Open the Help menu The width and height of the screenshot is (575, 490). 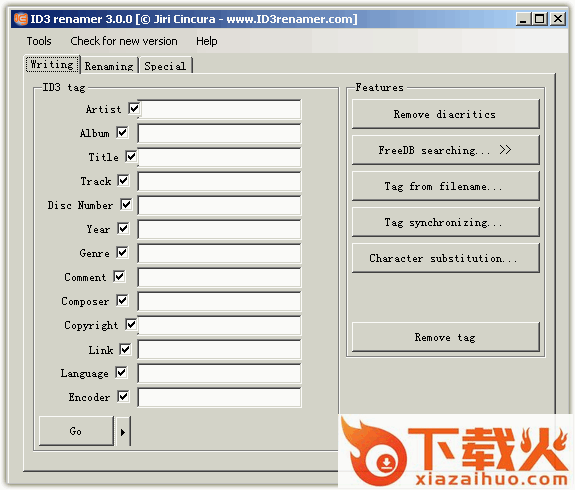coord(206,41)
